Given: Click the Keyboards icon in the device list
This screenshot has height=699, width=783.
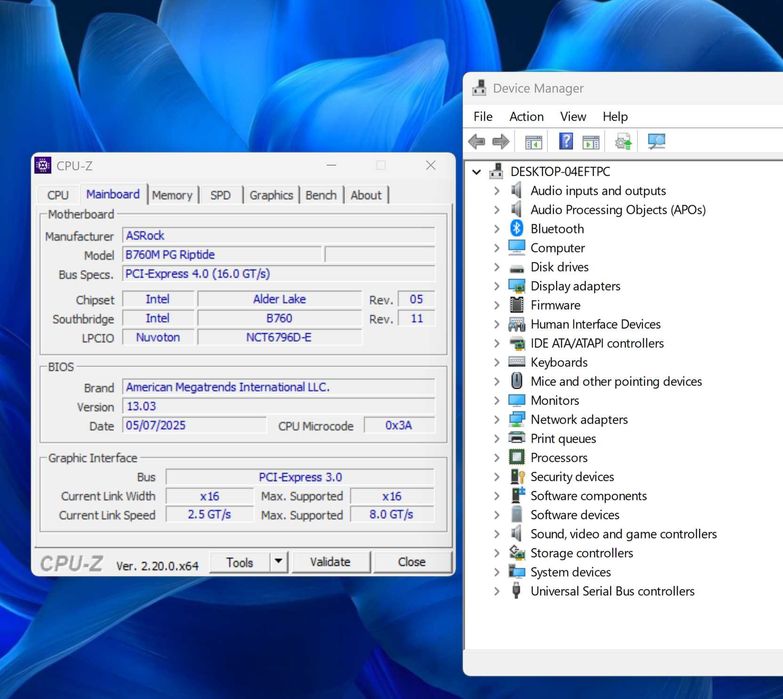Looking at the screenshot, I should click(516, 362).
